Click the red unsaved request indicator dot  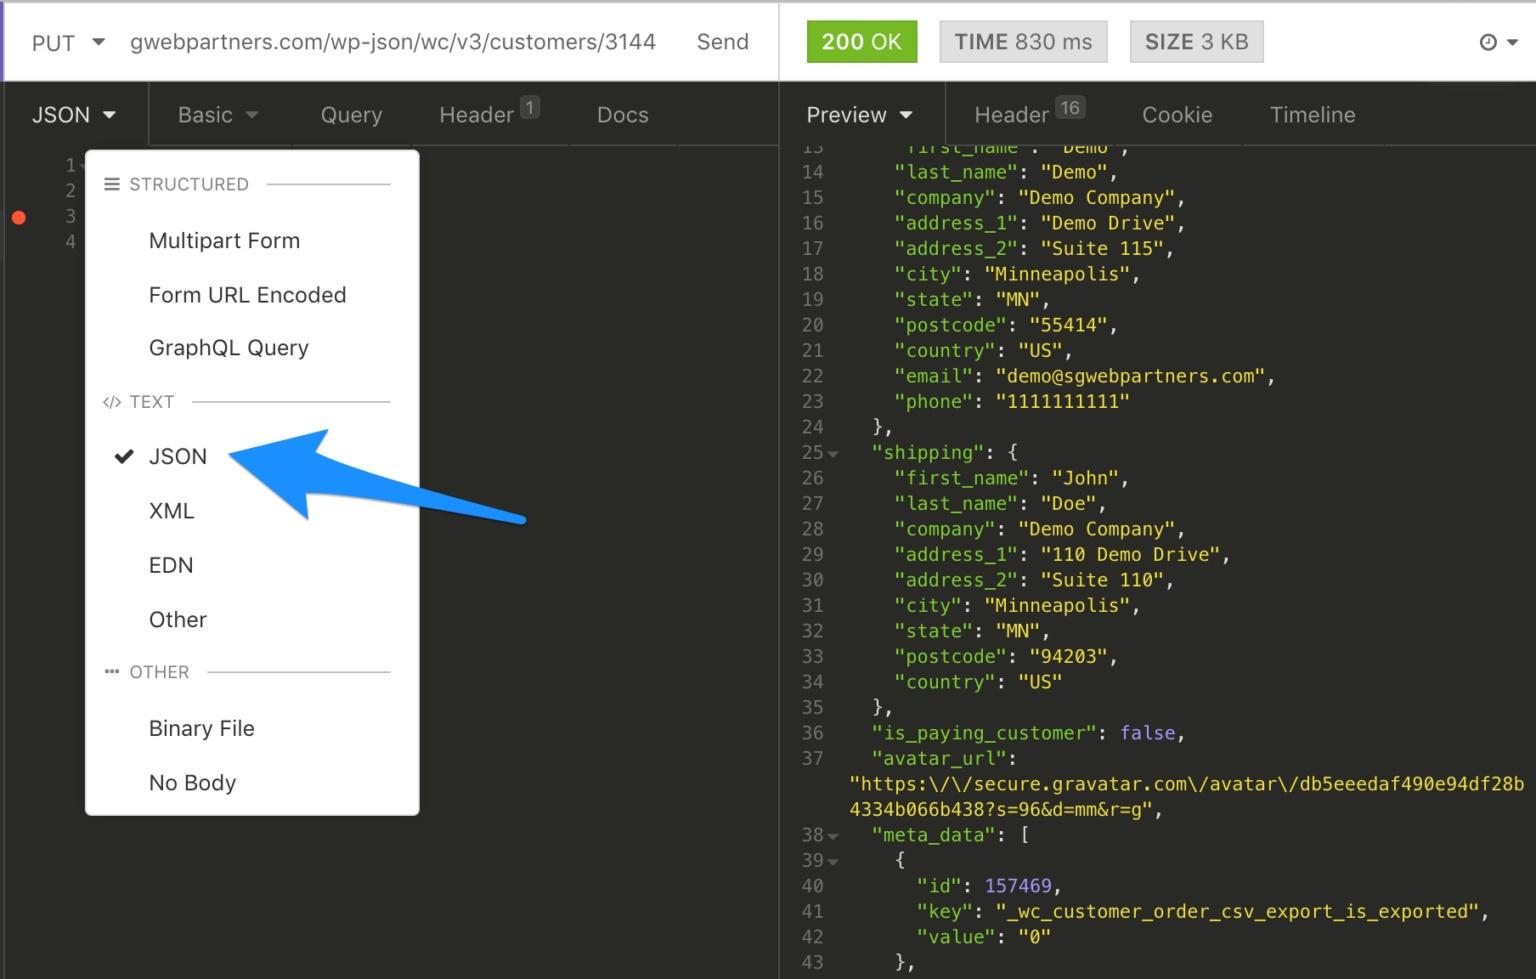[x=18, y=217]
